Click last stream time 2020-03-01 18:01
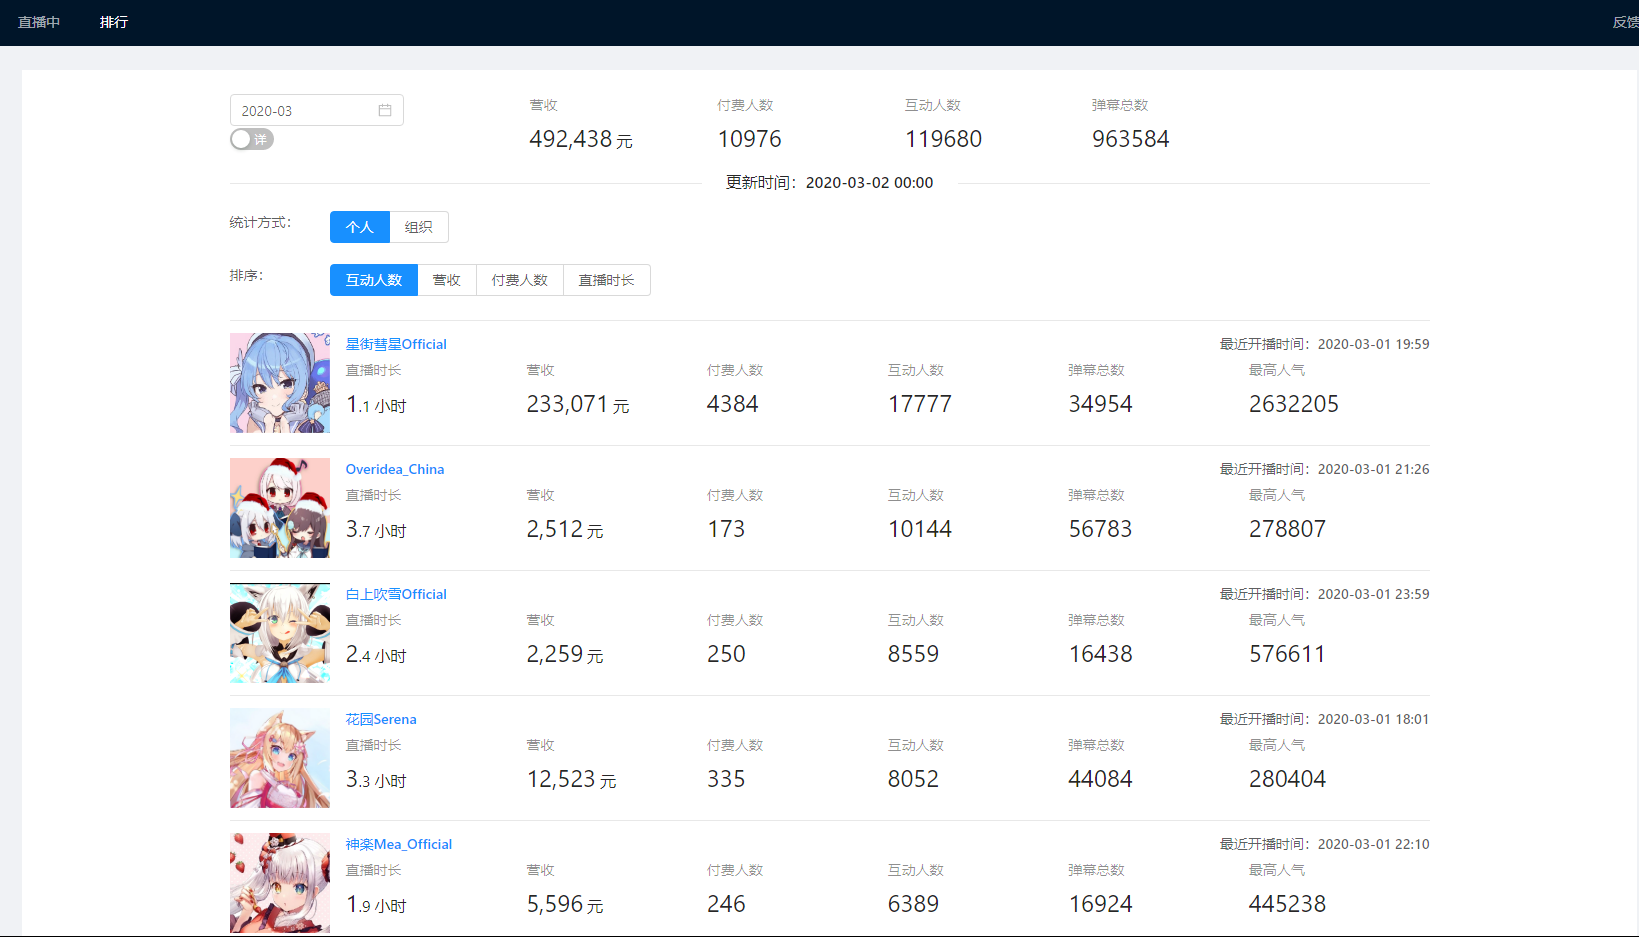Screen dimensions: 1639x937 [1374, 719]
